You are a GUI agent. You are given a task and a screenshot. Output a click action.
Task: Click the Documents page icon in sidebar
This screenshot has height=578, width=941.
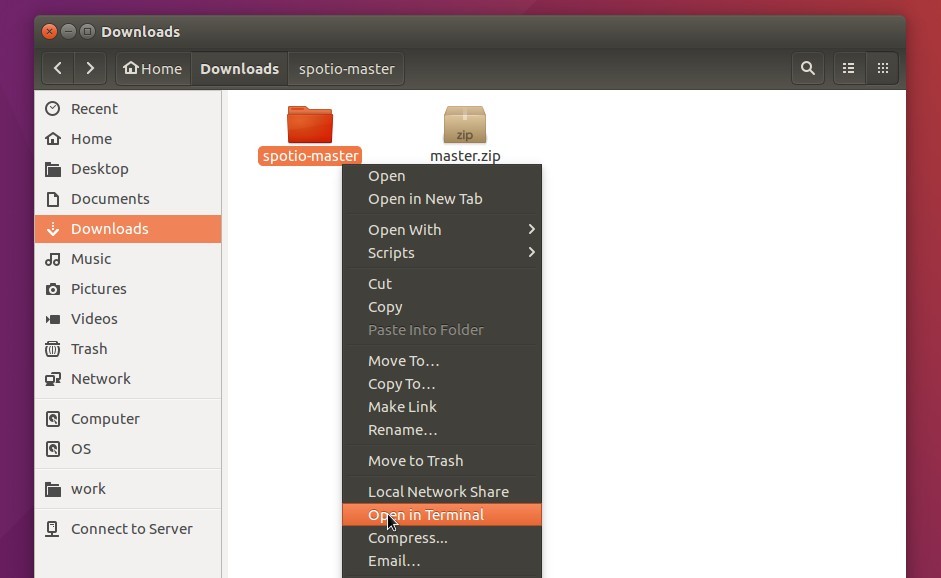click(53, 199)
